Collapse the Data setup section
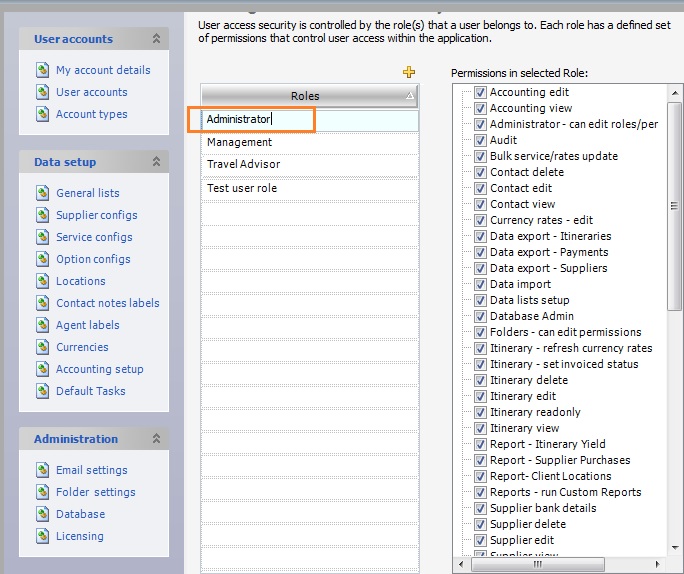The height and width of the screenshot is (574, 684). pyautogui.click(x=156, y=162)
